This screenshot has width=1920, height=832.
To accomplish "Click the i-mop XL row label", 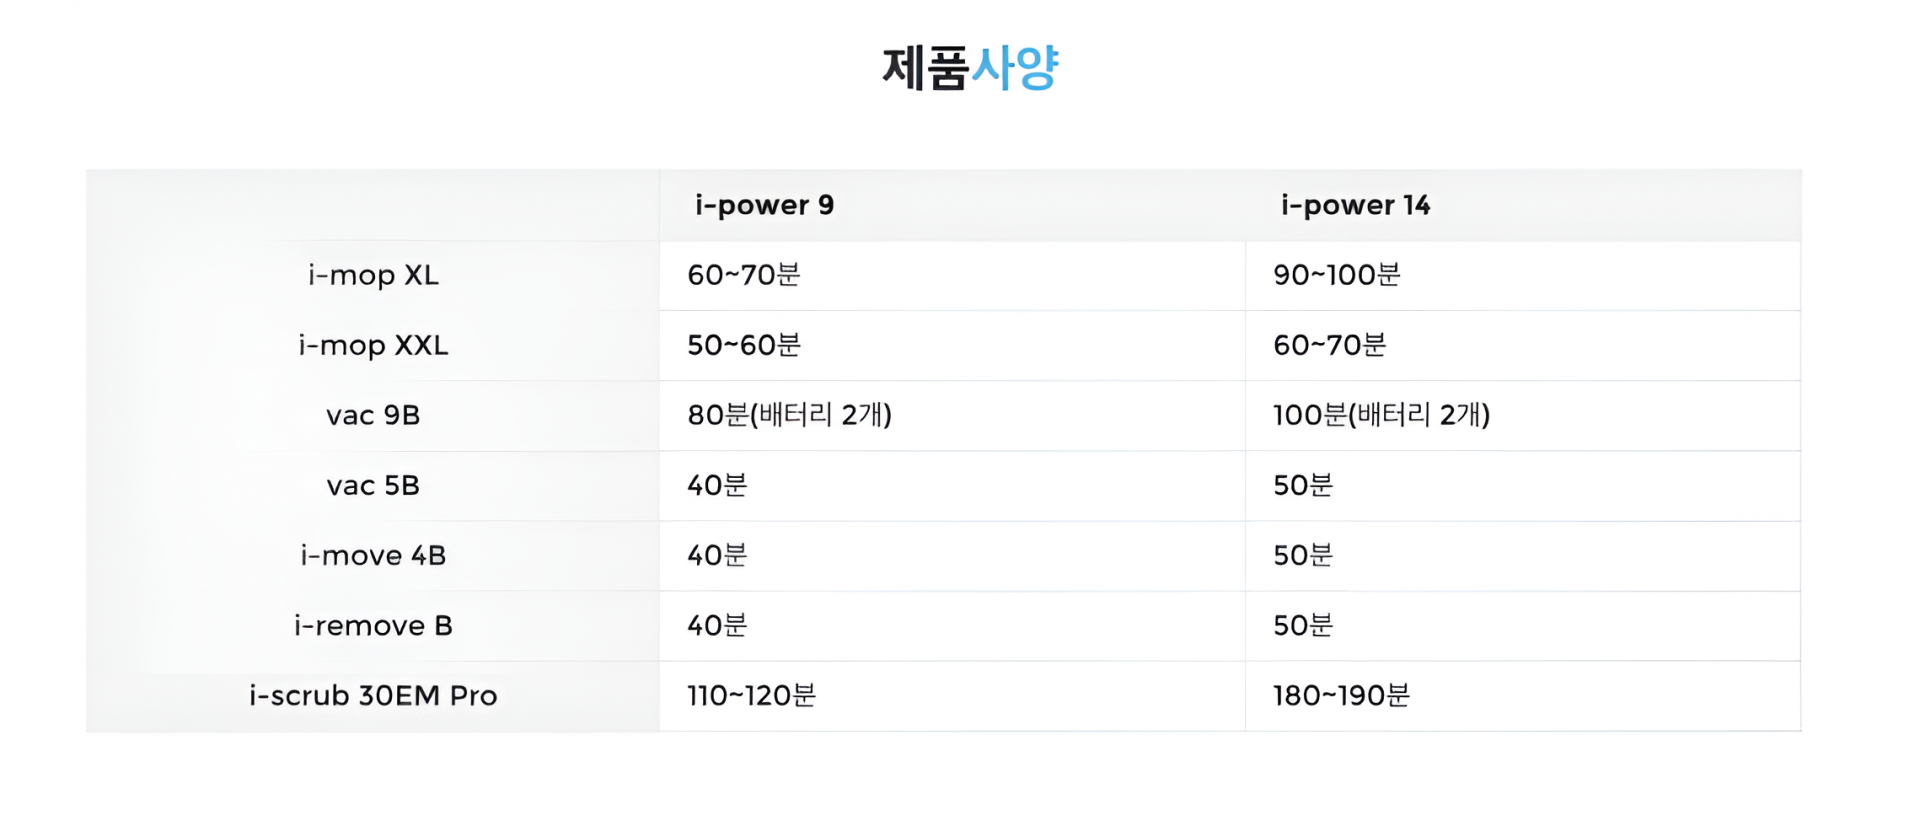I will point(373,275).
